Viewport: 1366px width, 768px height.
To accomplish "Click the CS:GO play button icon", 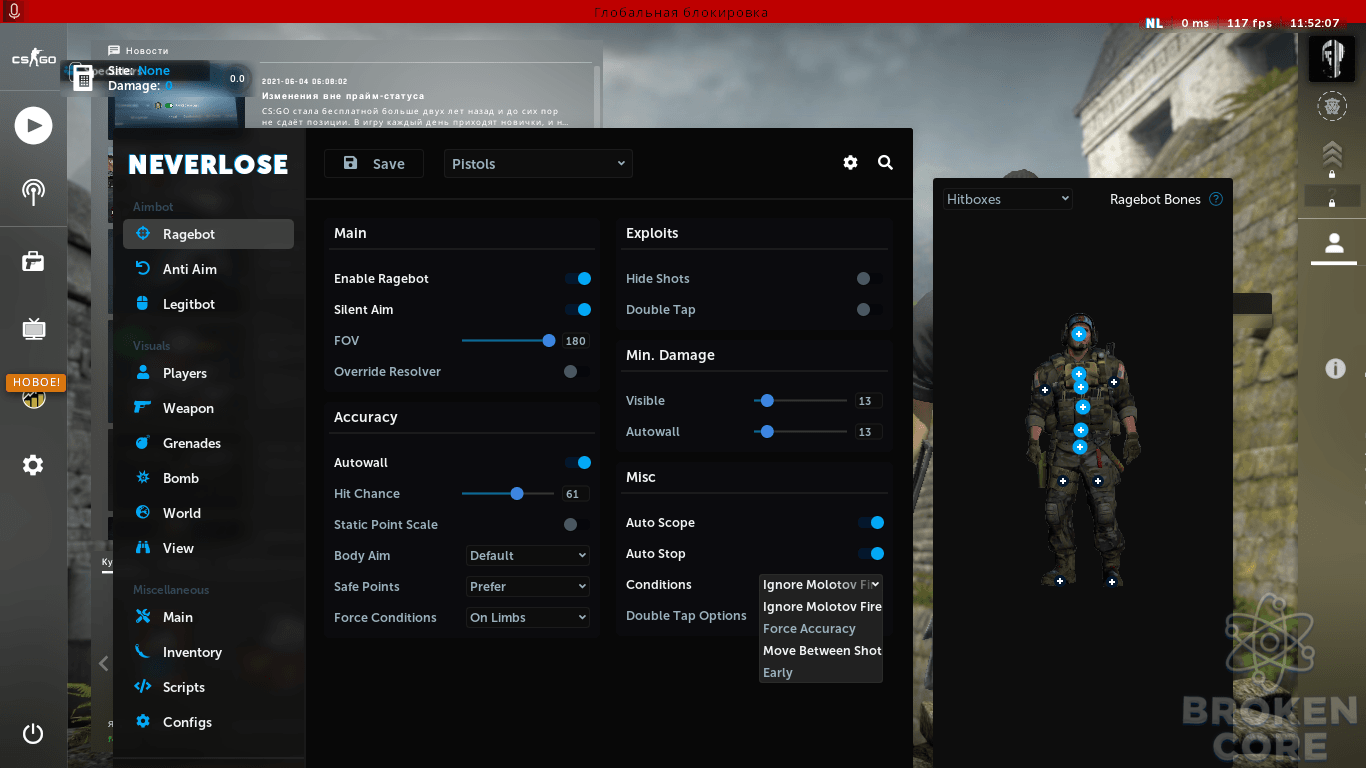I will pos(33,125).
